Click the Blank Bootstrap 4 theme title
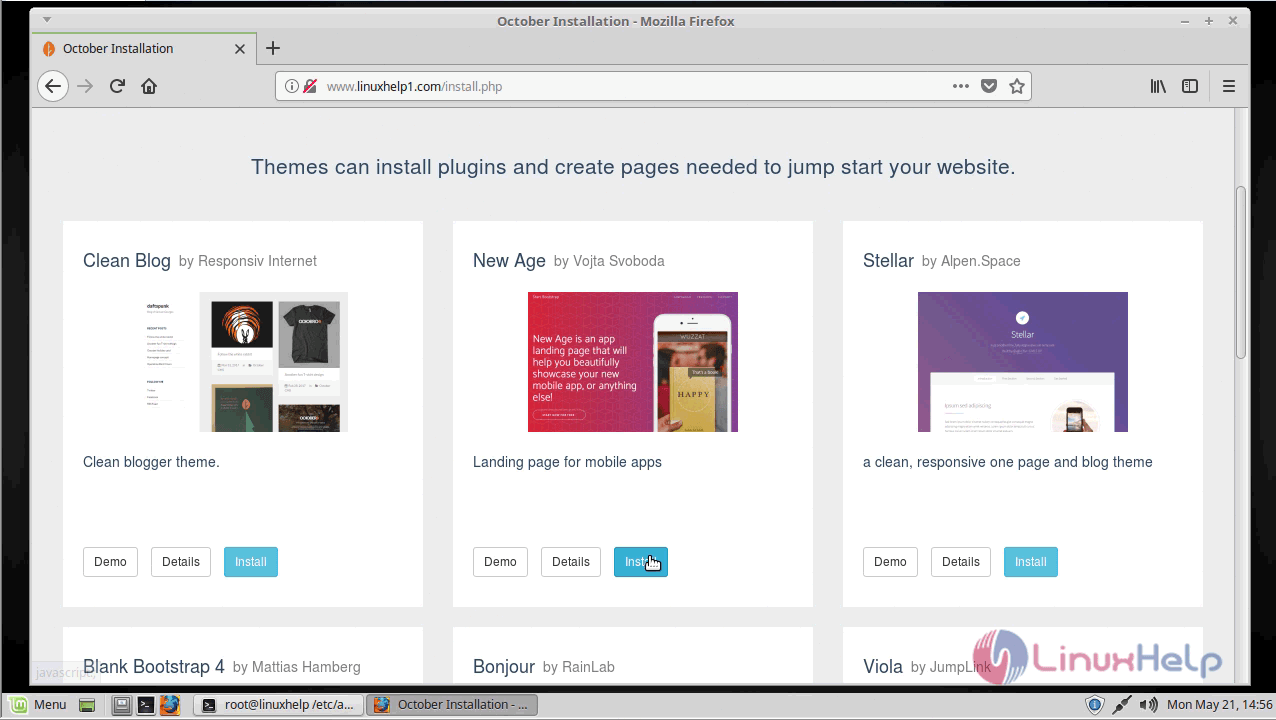Viewport: 1276px width, 720px height. (x=154, y=667)
